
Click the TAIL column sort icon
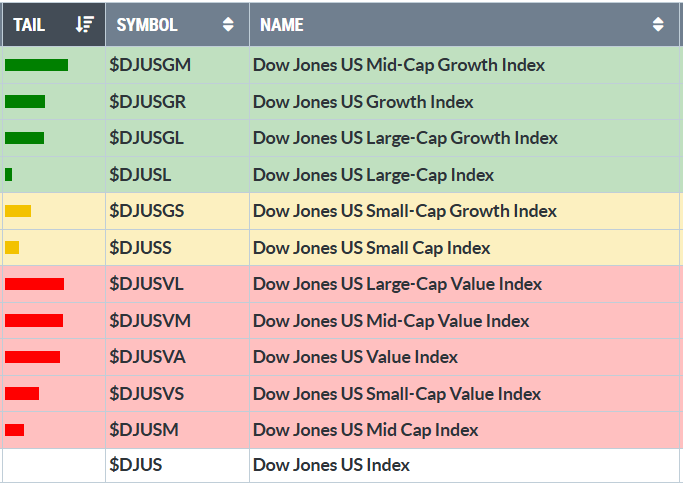coord(85,24)
